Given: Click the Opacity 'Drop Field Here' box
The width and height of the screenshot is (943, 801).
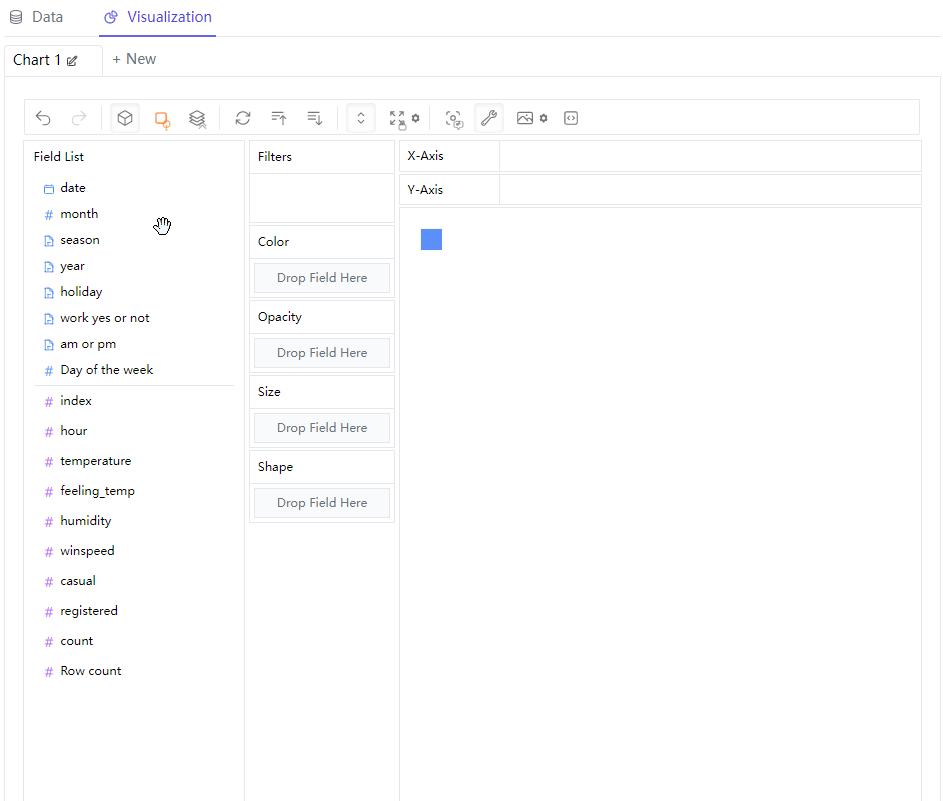Looking at the screenshot, I should coord(322,353).
